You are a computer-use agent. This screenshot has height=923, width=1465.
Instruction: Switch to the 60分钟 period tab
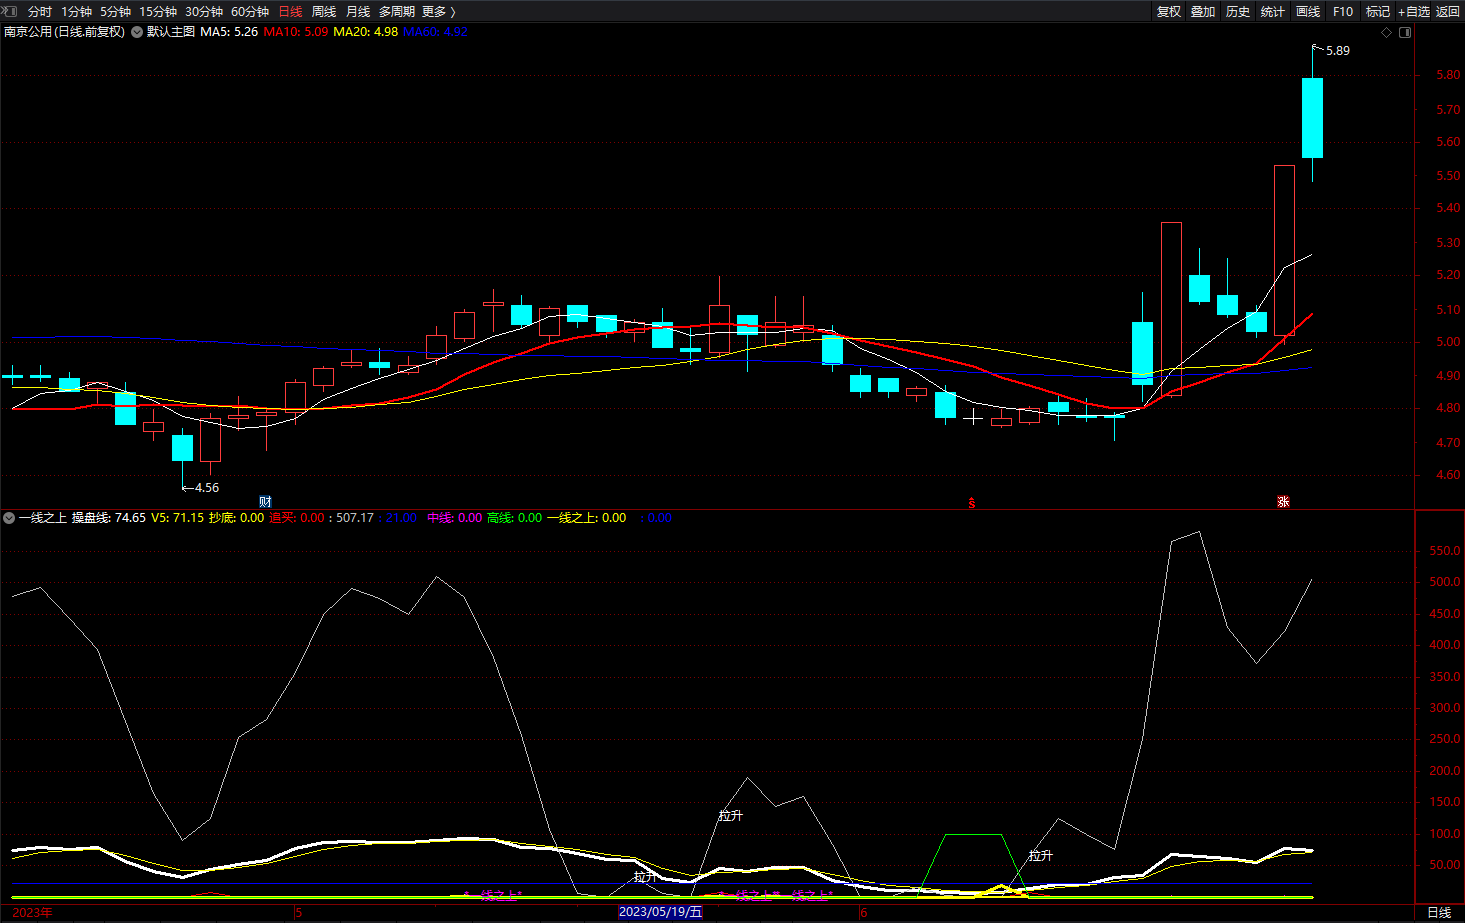[250, 12]
